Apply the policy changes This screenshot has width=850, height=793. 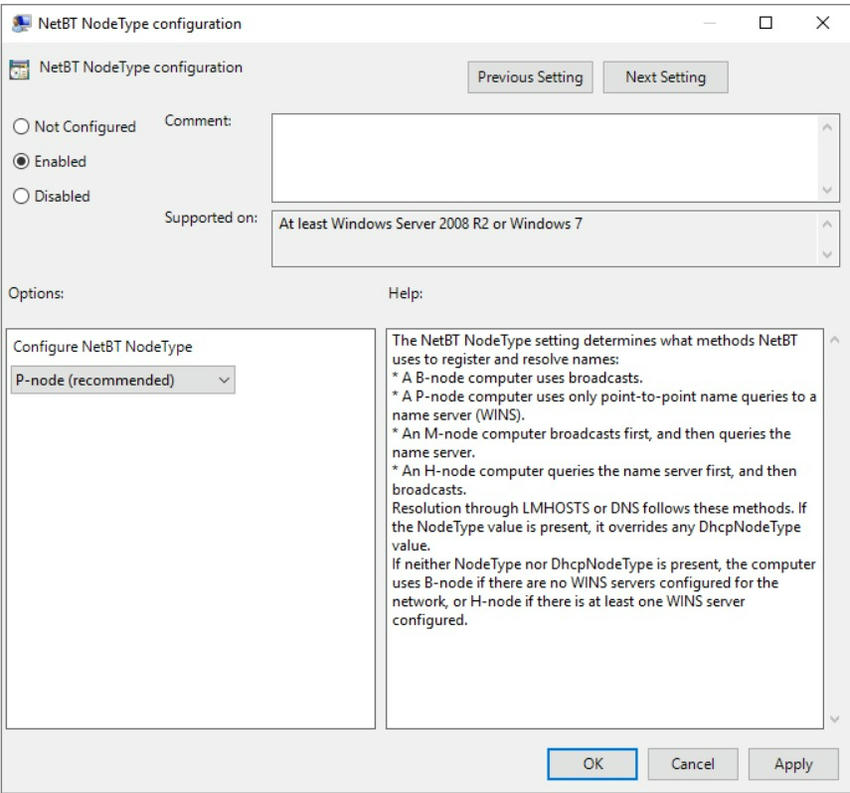[x=793, y=764]
